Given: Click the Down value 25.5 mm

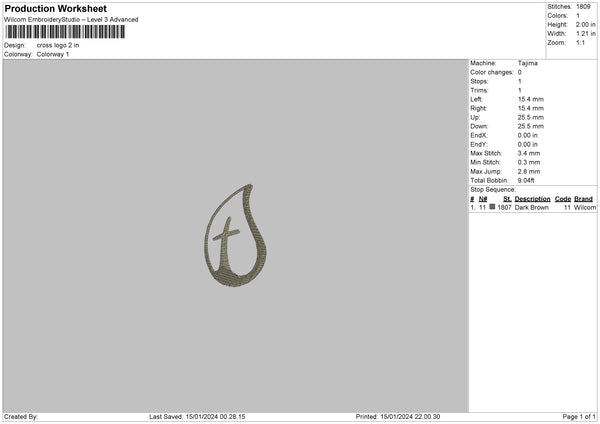Looking at the screenshot, I should (531, 126).
